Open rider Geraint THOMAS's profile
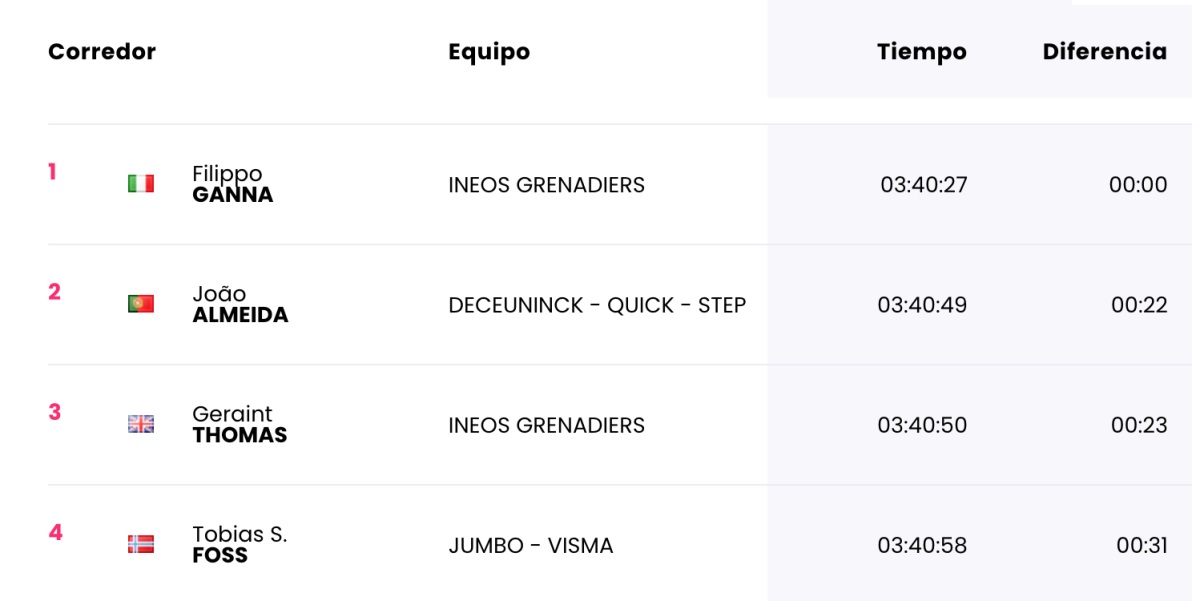The height and width of the screenshot is (601, 1200). point(240,424)
